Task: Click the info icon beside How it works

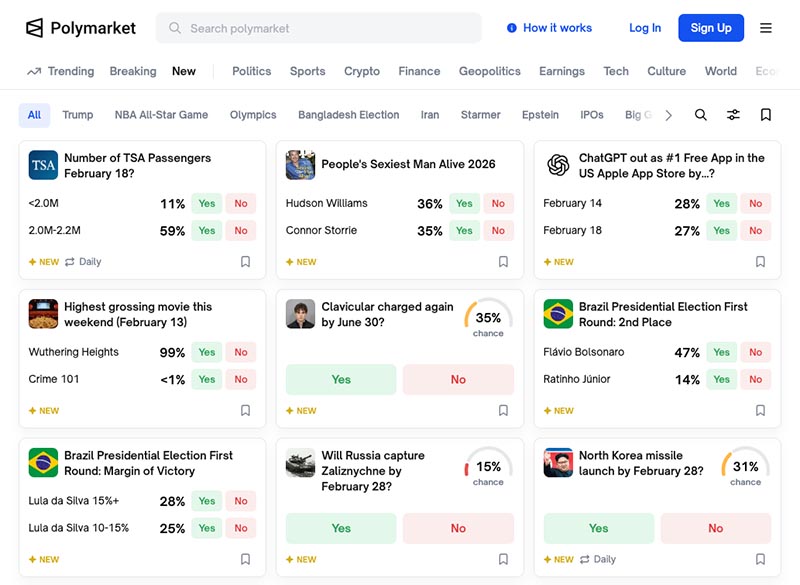Action: pyautogui.click(x=511, y=28)
